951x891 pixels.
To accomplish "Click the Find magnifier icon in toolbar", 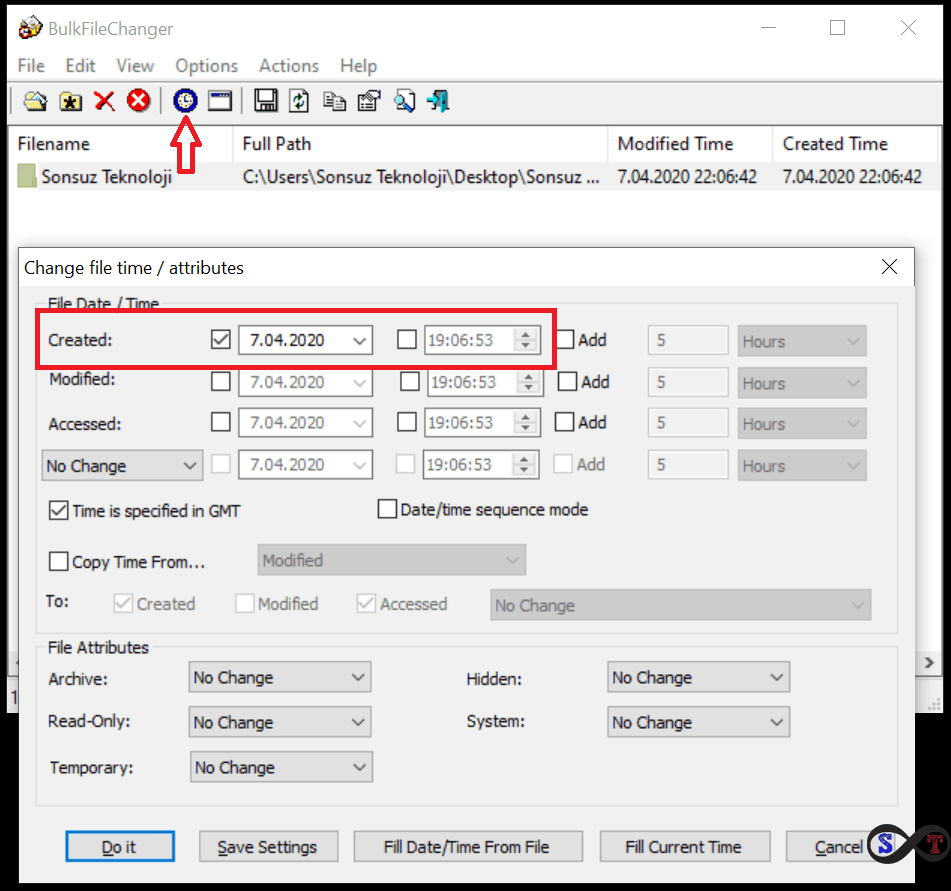I will pos(404,101).
